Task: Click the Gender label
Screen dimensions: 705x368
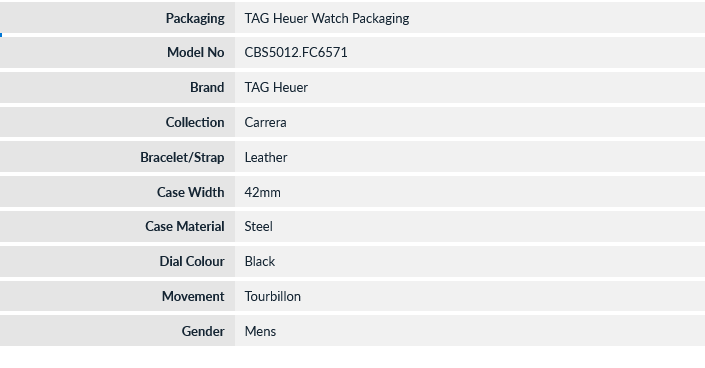Action: click(203, 331)
